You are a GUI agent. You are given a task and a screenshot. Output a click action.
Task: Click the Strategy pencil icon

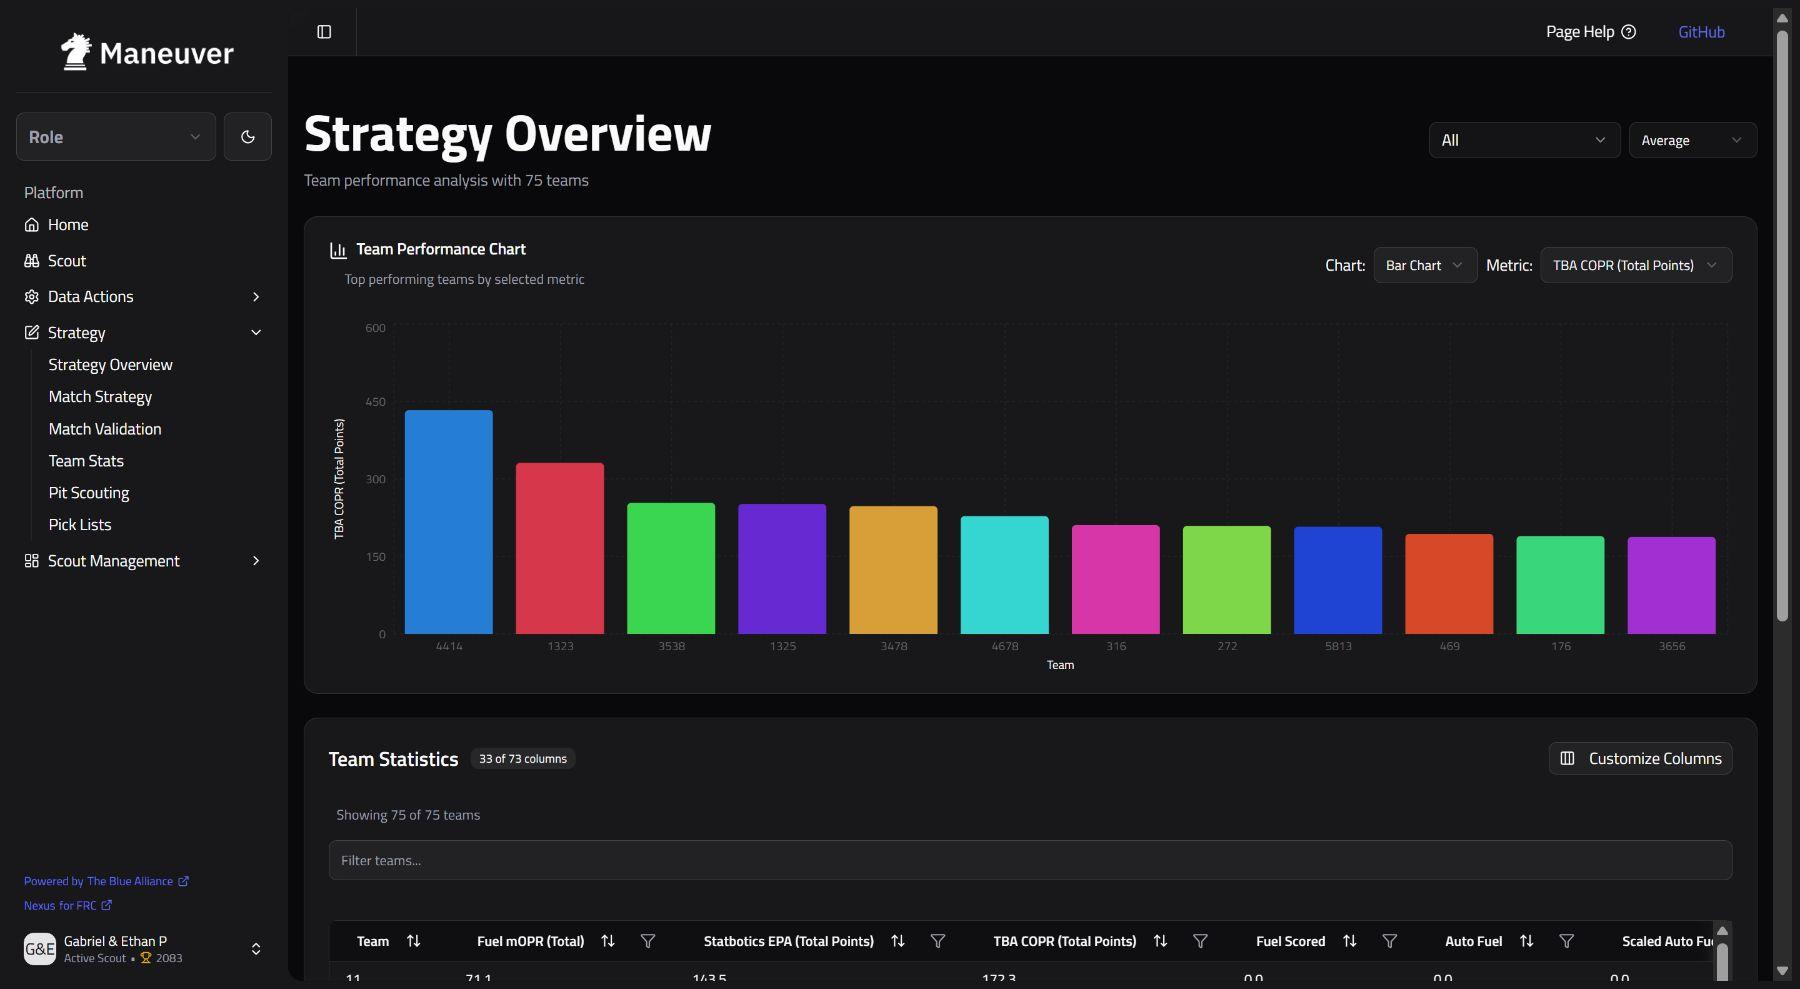click(32, 333)
